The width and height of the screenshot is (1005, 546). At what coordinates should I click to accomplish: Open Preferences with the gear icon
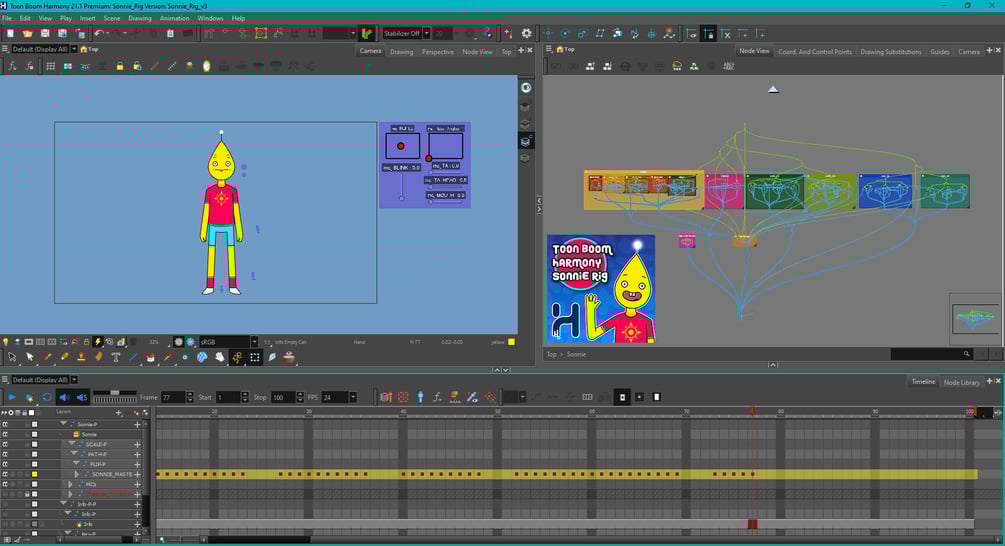[526, 33]
